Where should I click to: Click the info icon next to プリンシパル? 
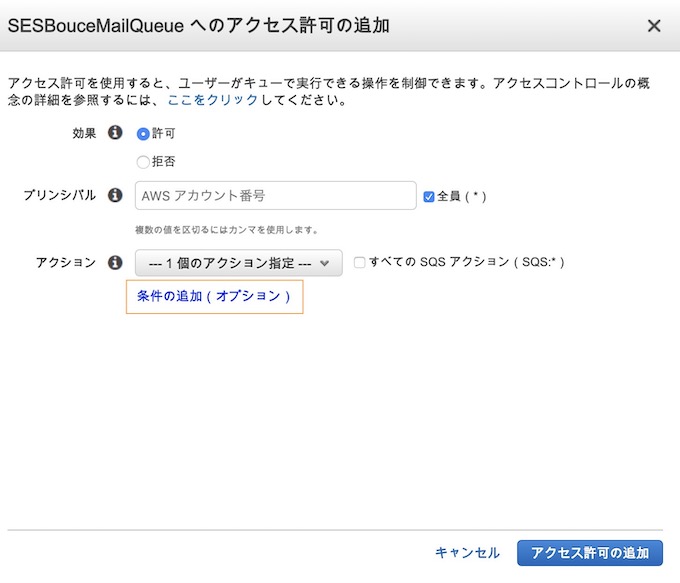(x=115, y=195)
